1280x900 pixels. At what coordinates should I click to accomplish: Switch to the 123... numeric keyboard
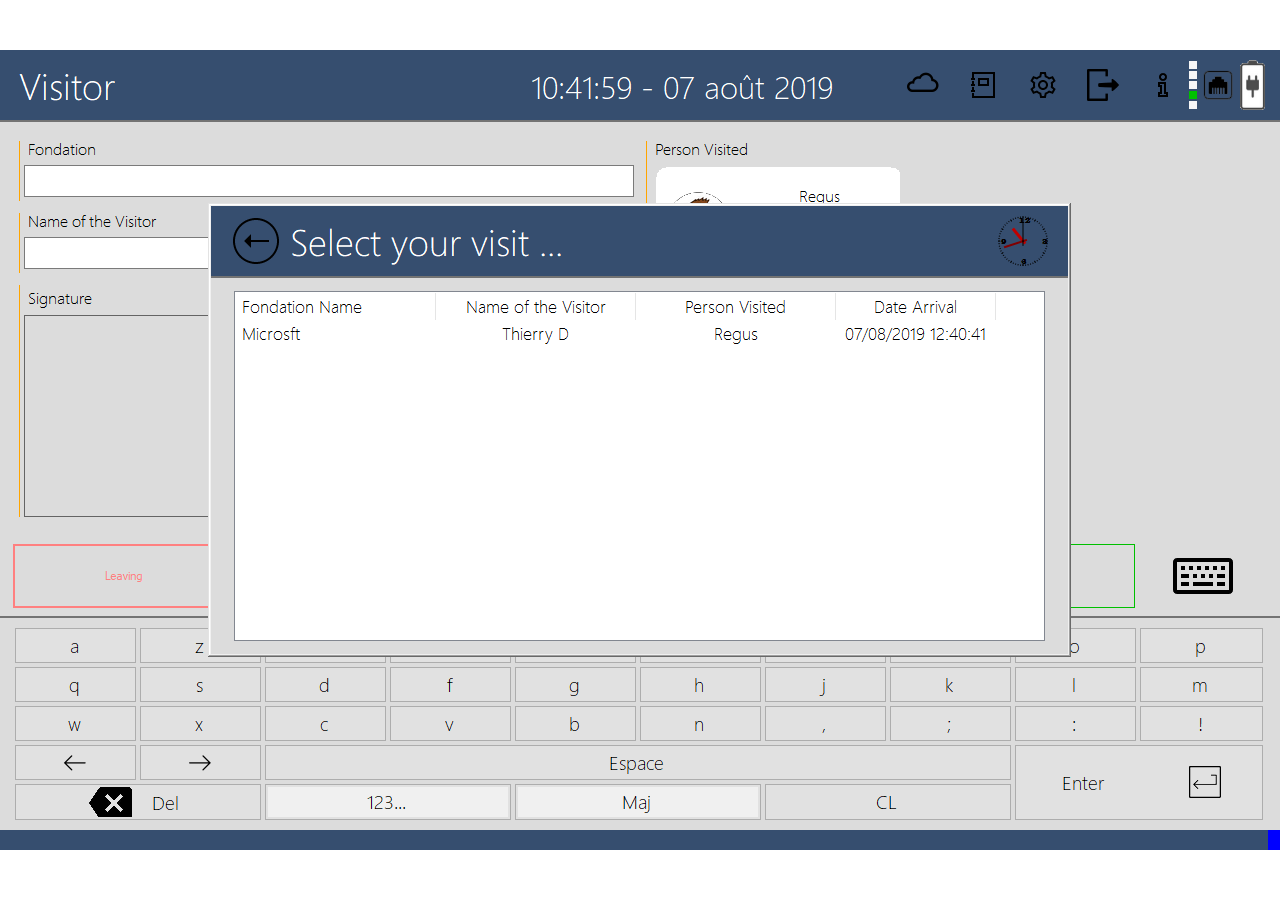pyautogui.click(x=387, y=803)
